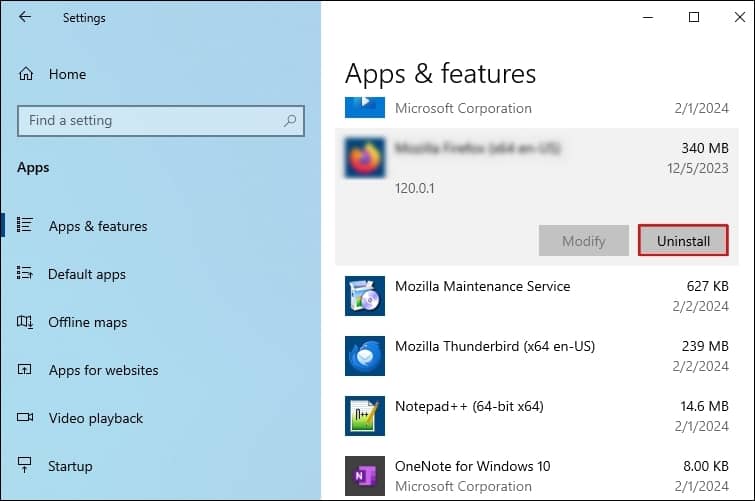Click the Mozilla Thunderbird app icon

(365, 356)
